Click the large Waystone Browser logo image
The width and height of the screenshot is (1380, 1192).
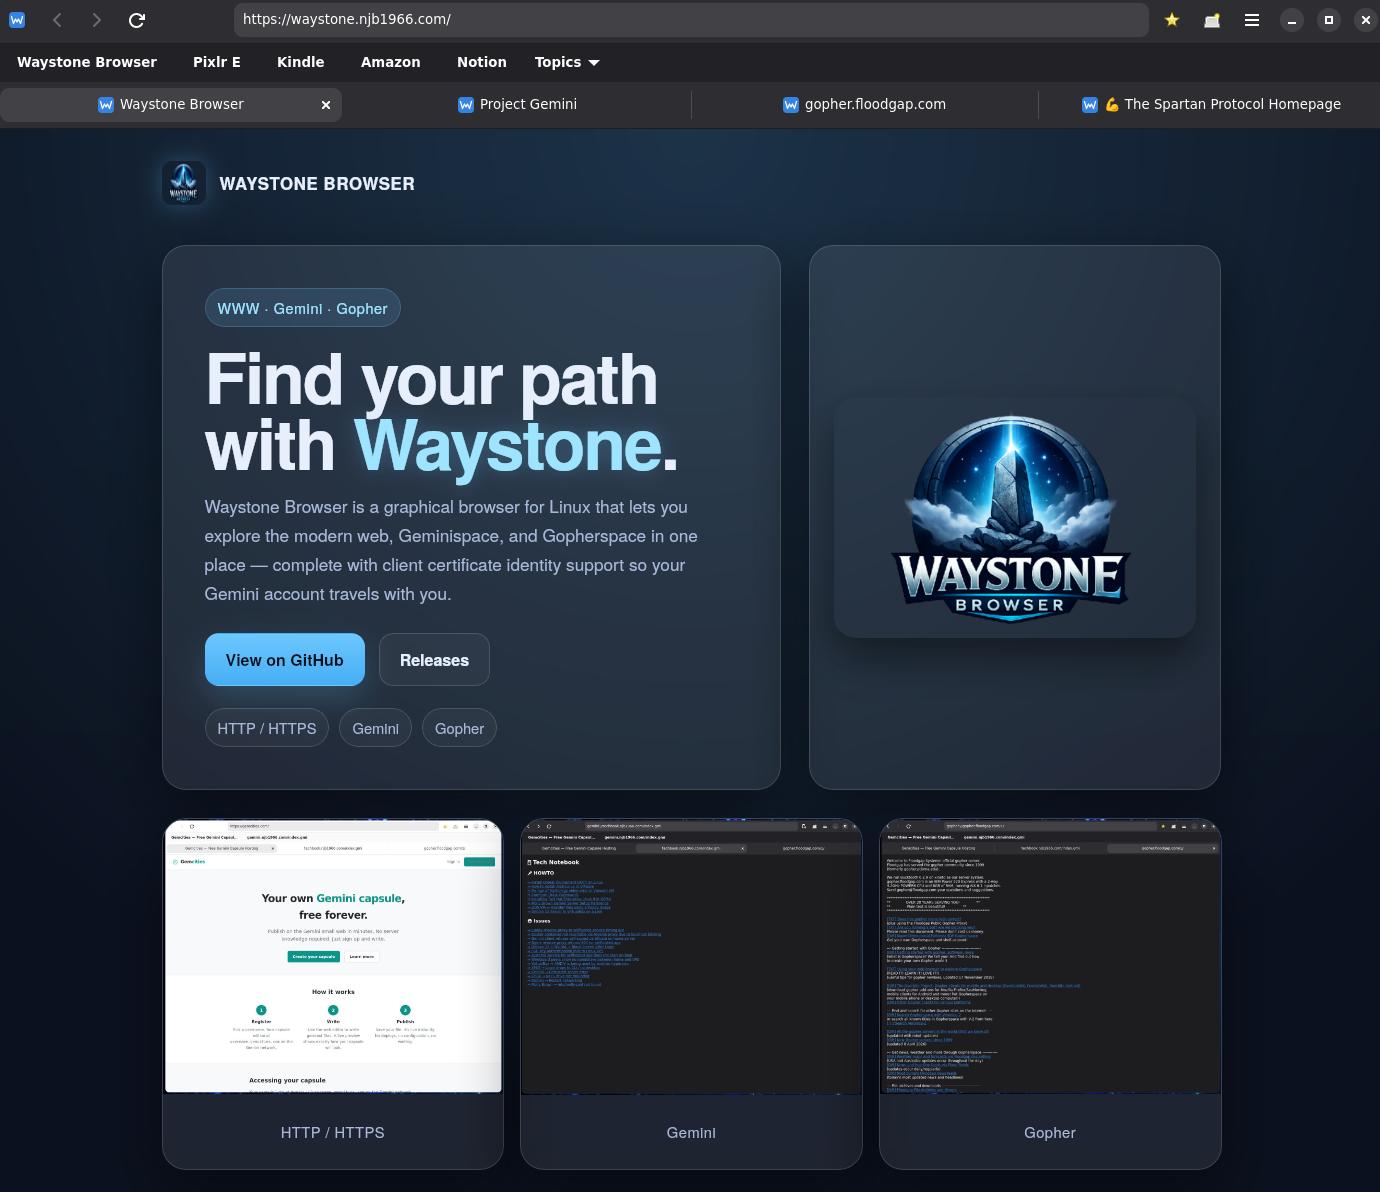coord(1014,517)
